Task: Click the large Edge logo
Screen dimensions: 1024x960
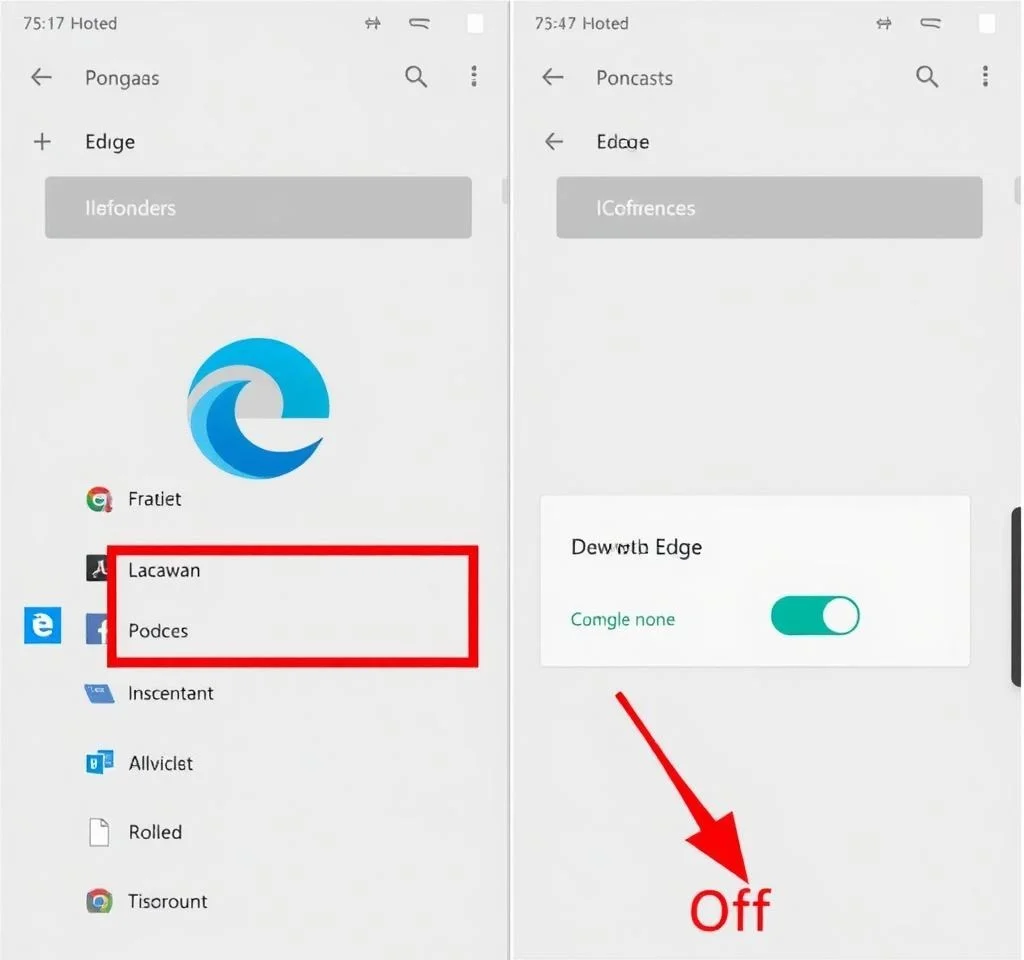Action: [259, 408]
